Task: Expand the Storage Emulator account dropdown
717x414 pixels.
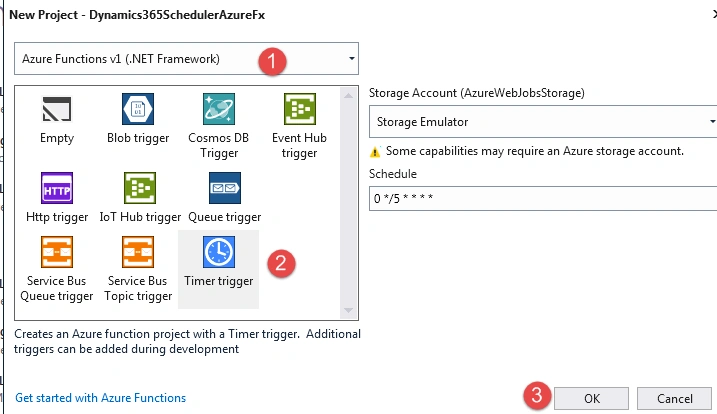Action: [x=543, y=122]
